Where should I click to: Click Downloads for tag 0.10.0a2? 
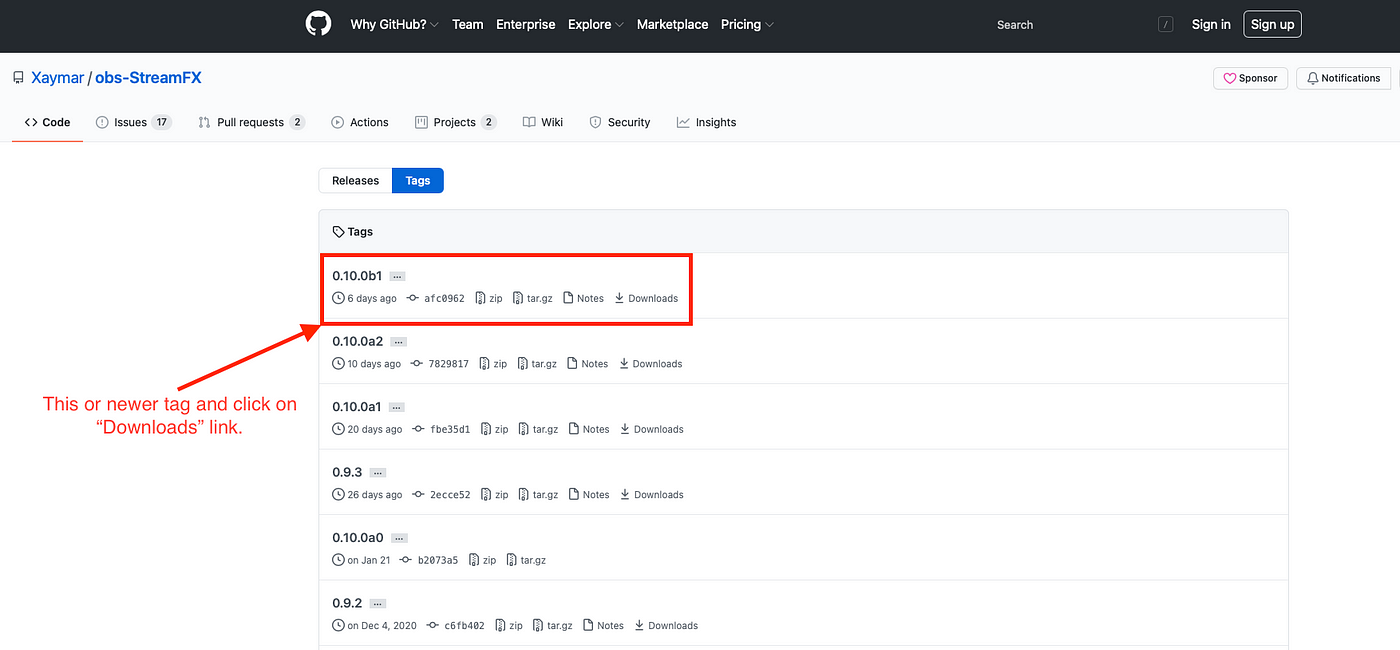(x=650, y=364)
